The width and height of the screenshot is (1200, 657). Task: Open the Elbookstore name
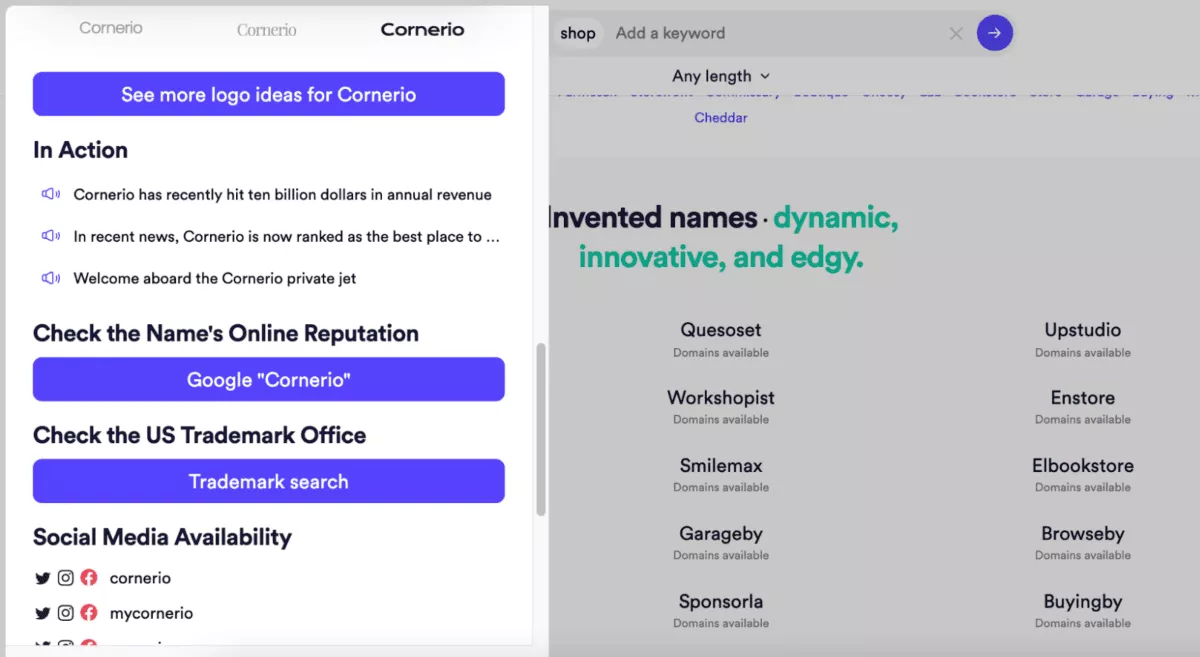pos(1083,466)
